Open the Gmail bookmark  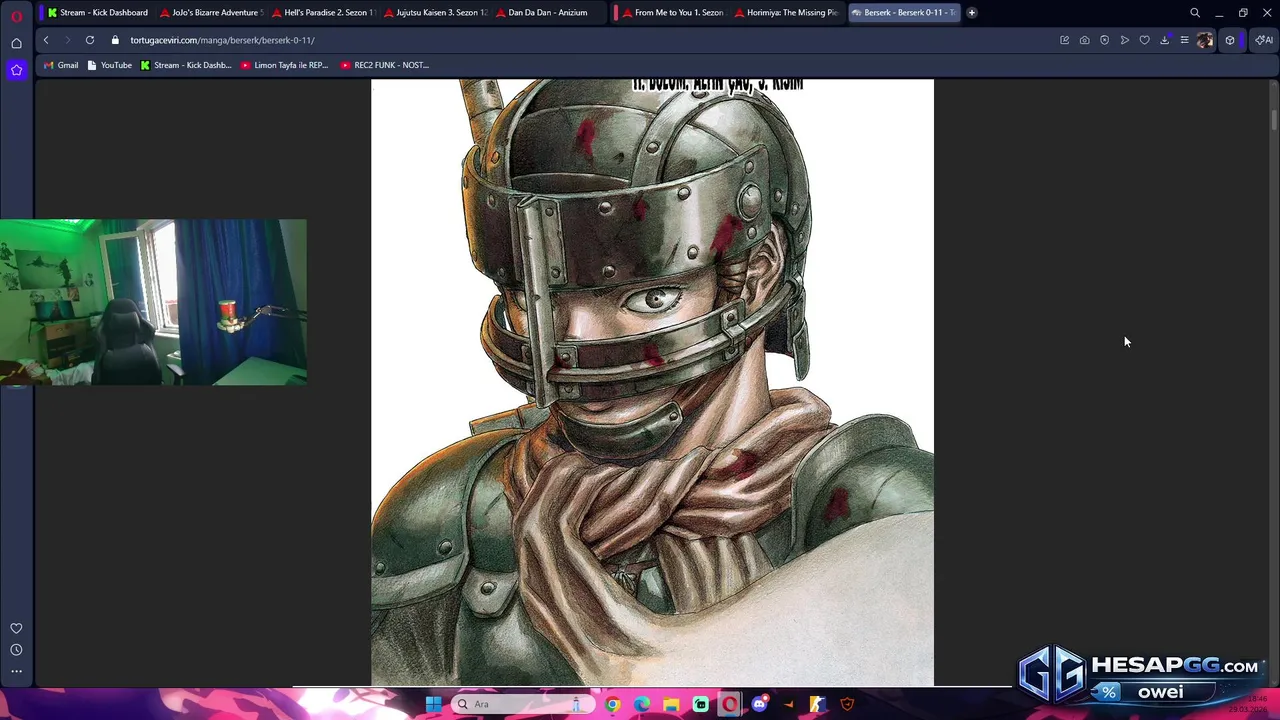61,65
